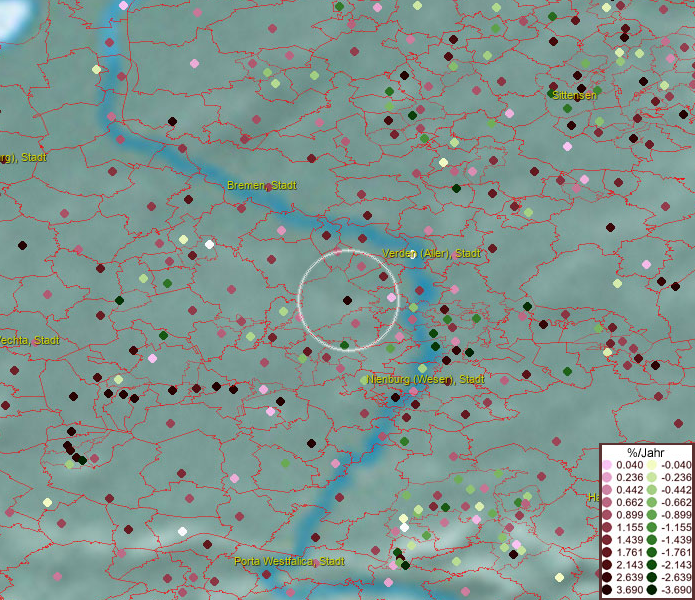
Task: Click the Sittensen place label
Action: point(574,95)
